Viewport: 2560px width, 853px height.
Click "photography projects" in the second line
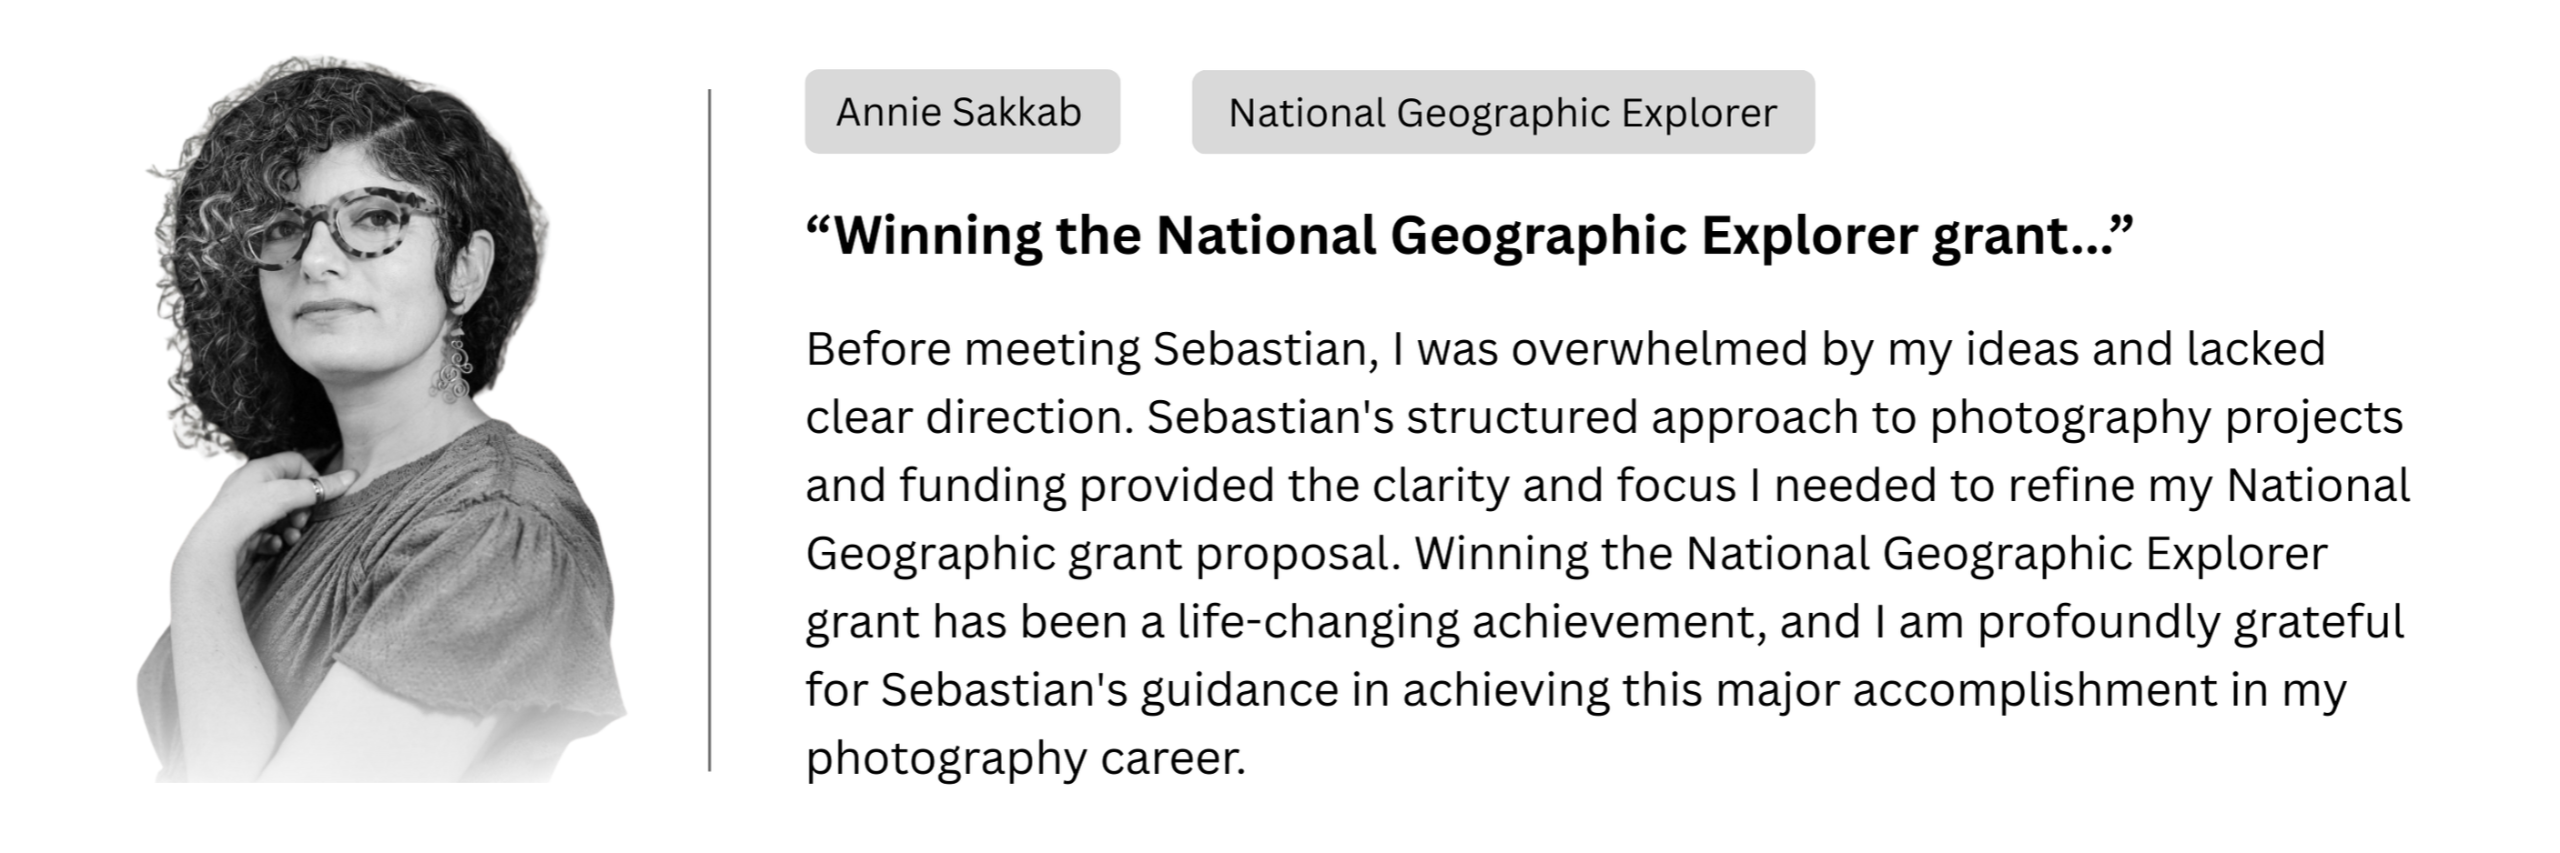2166,418
